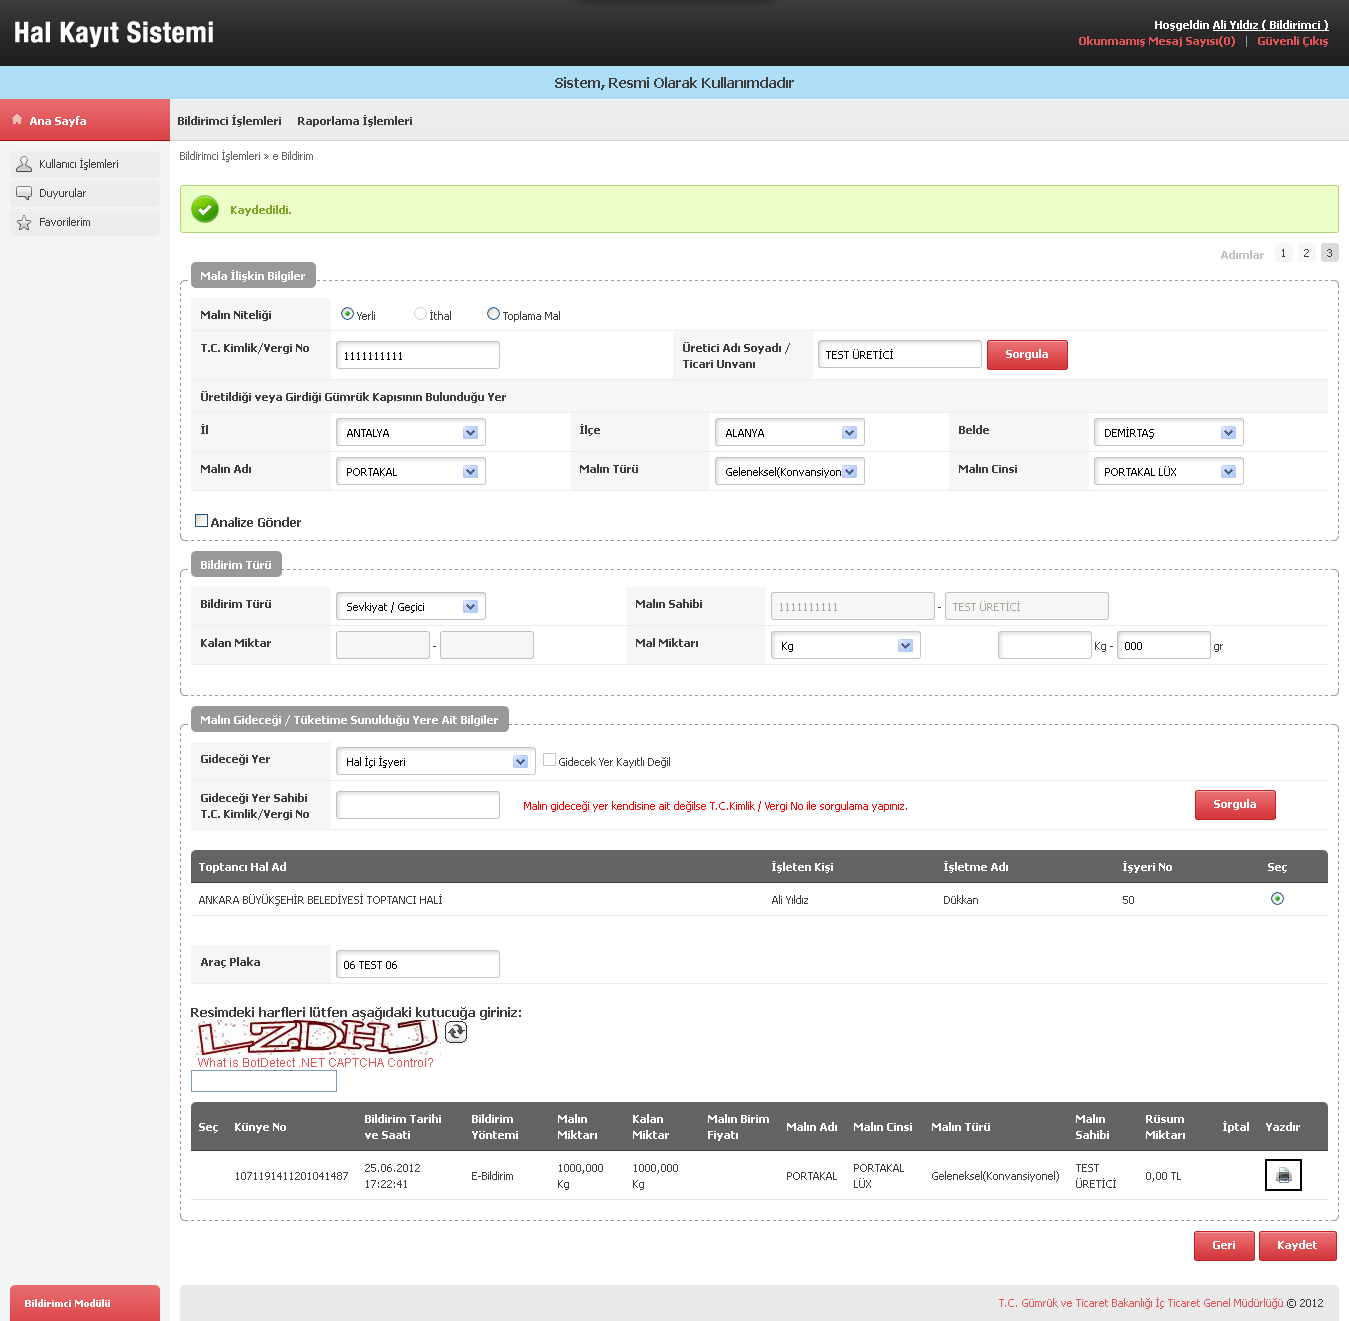1349x1321 pixels.
Task: Click Sorgula next to Üretici Adı field
Action: pyautogui.click(x=1027, y=355)
